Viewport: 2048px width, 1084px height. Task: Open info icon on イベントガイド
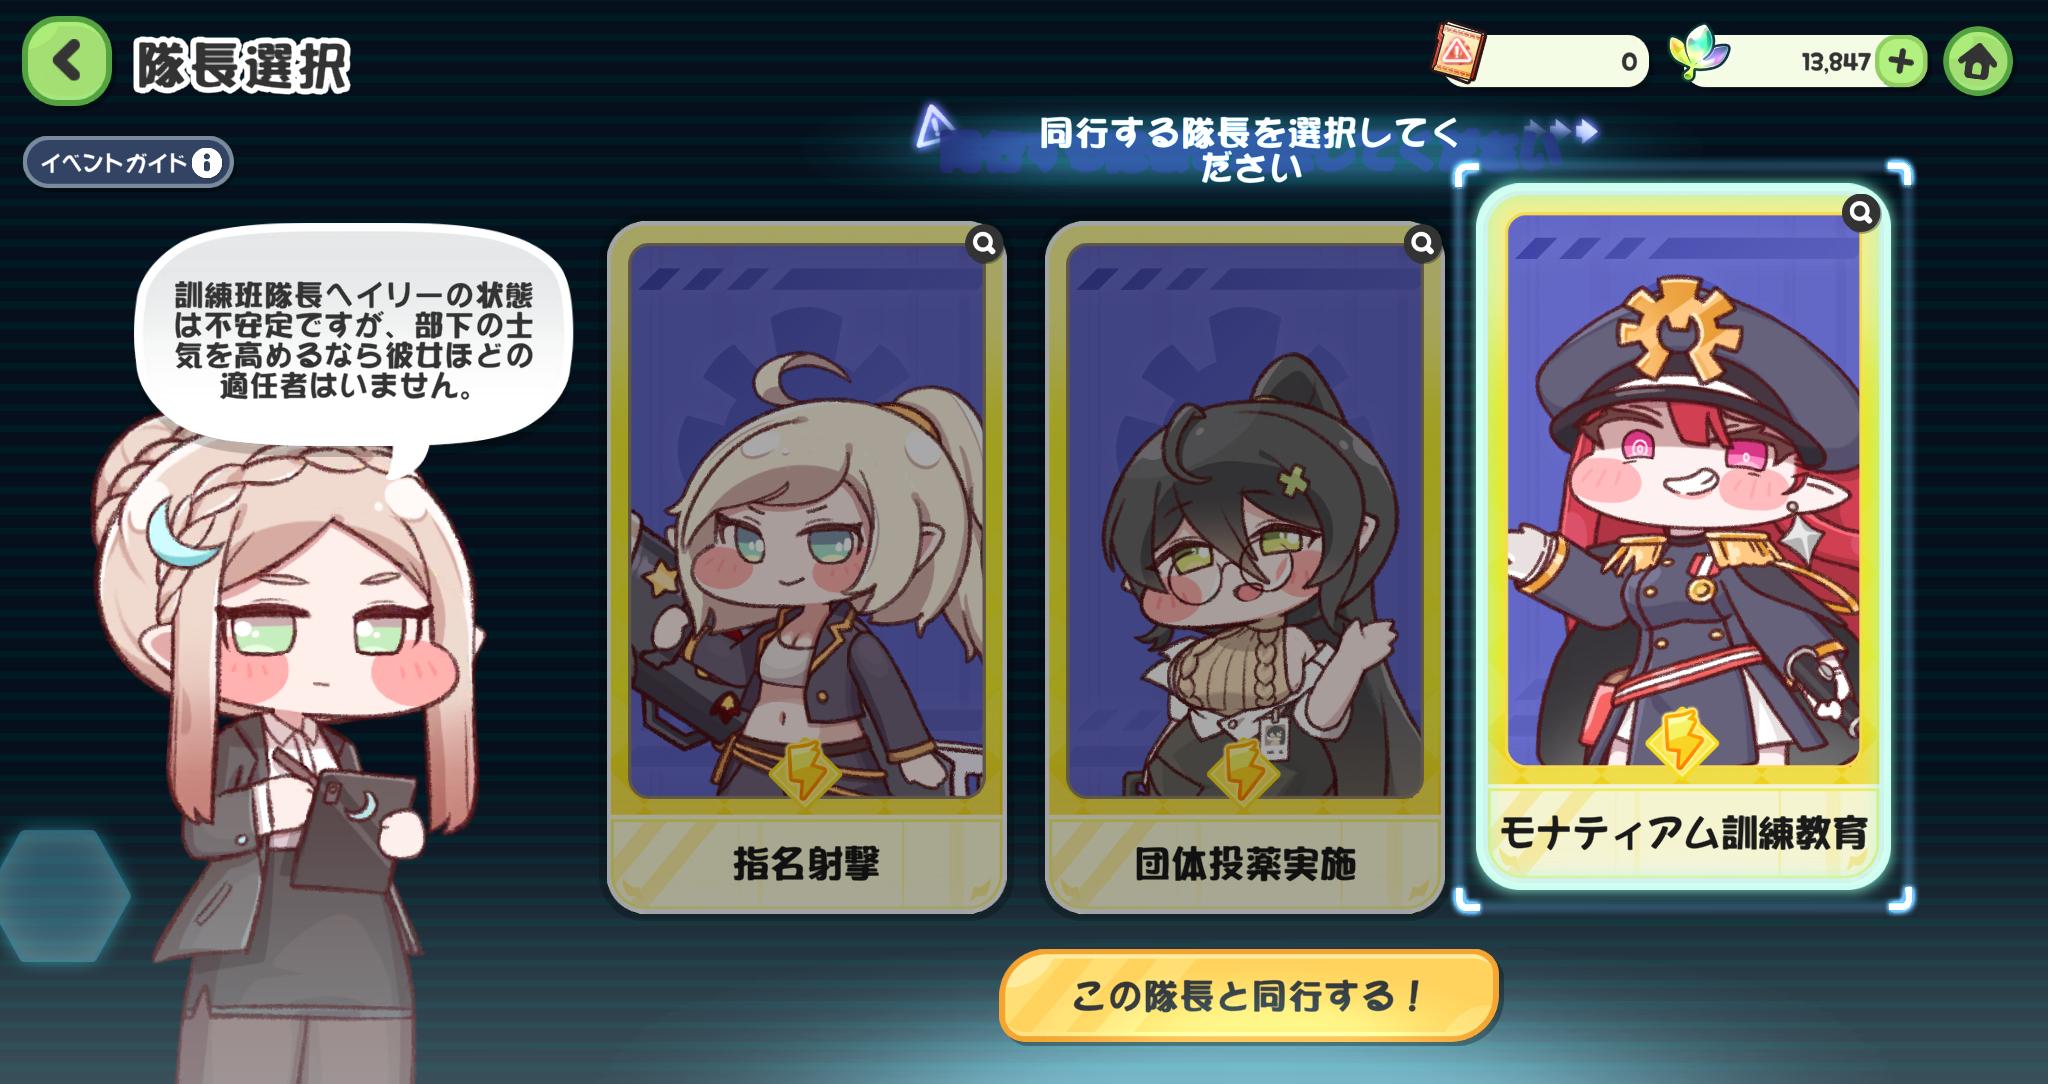tap(207, 162)
